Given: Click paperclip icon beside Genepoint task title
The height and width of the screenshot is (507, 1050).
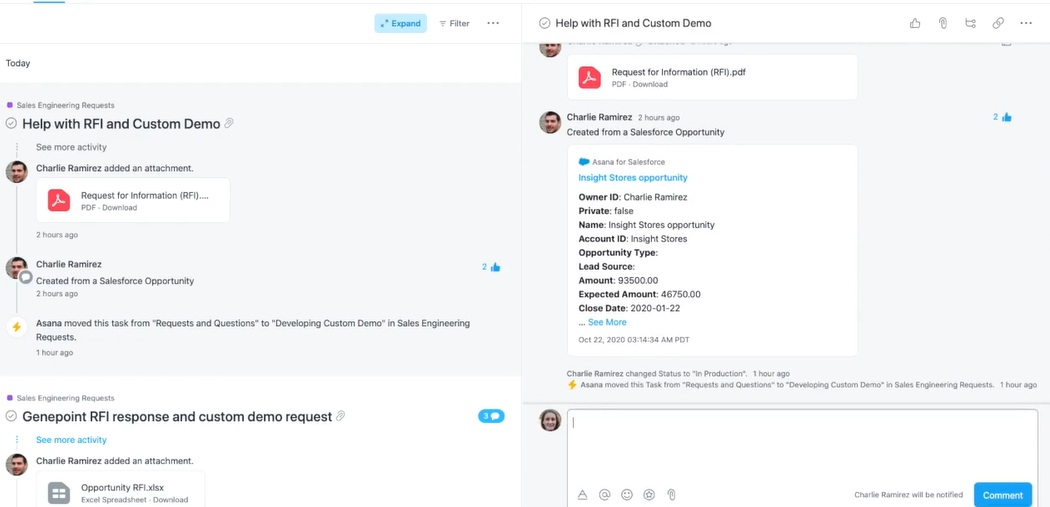Looking at the screenshot, I should (x=340, y=416).
